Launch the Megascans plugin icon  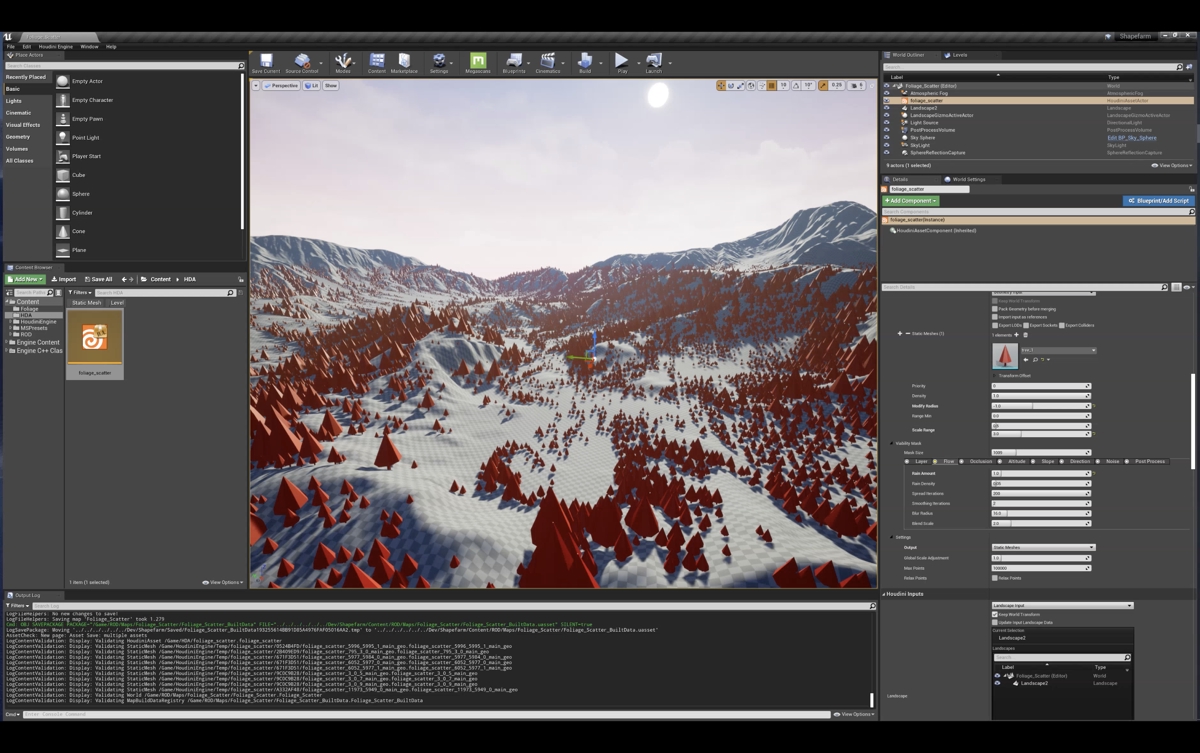coord(478,62)
